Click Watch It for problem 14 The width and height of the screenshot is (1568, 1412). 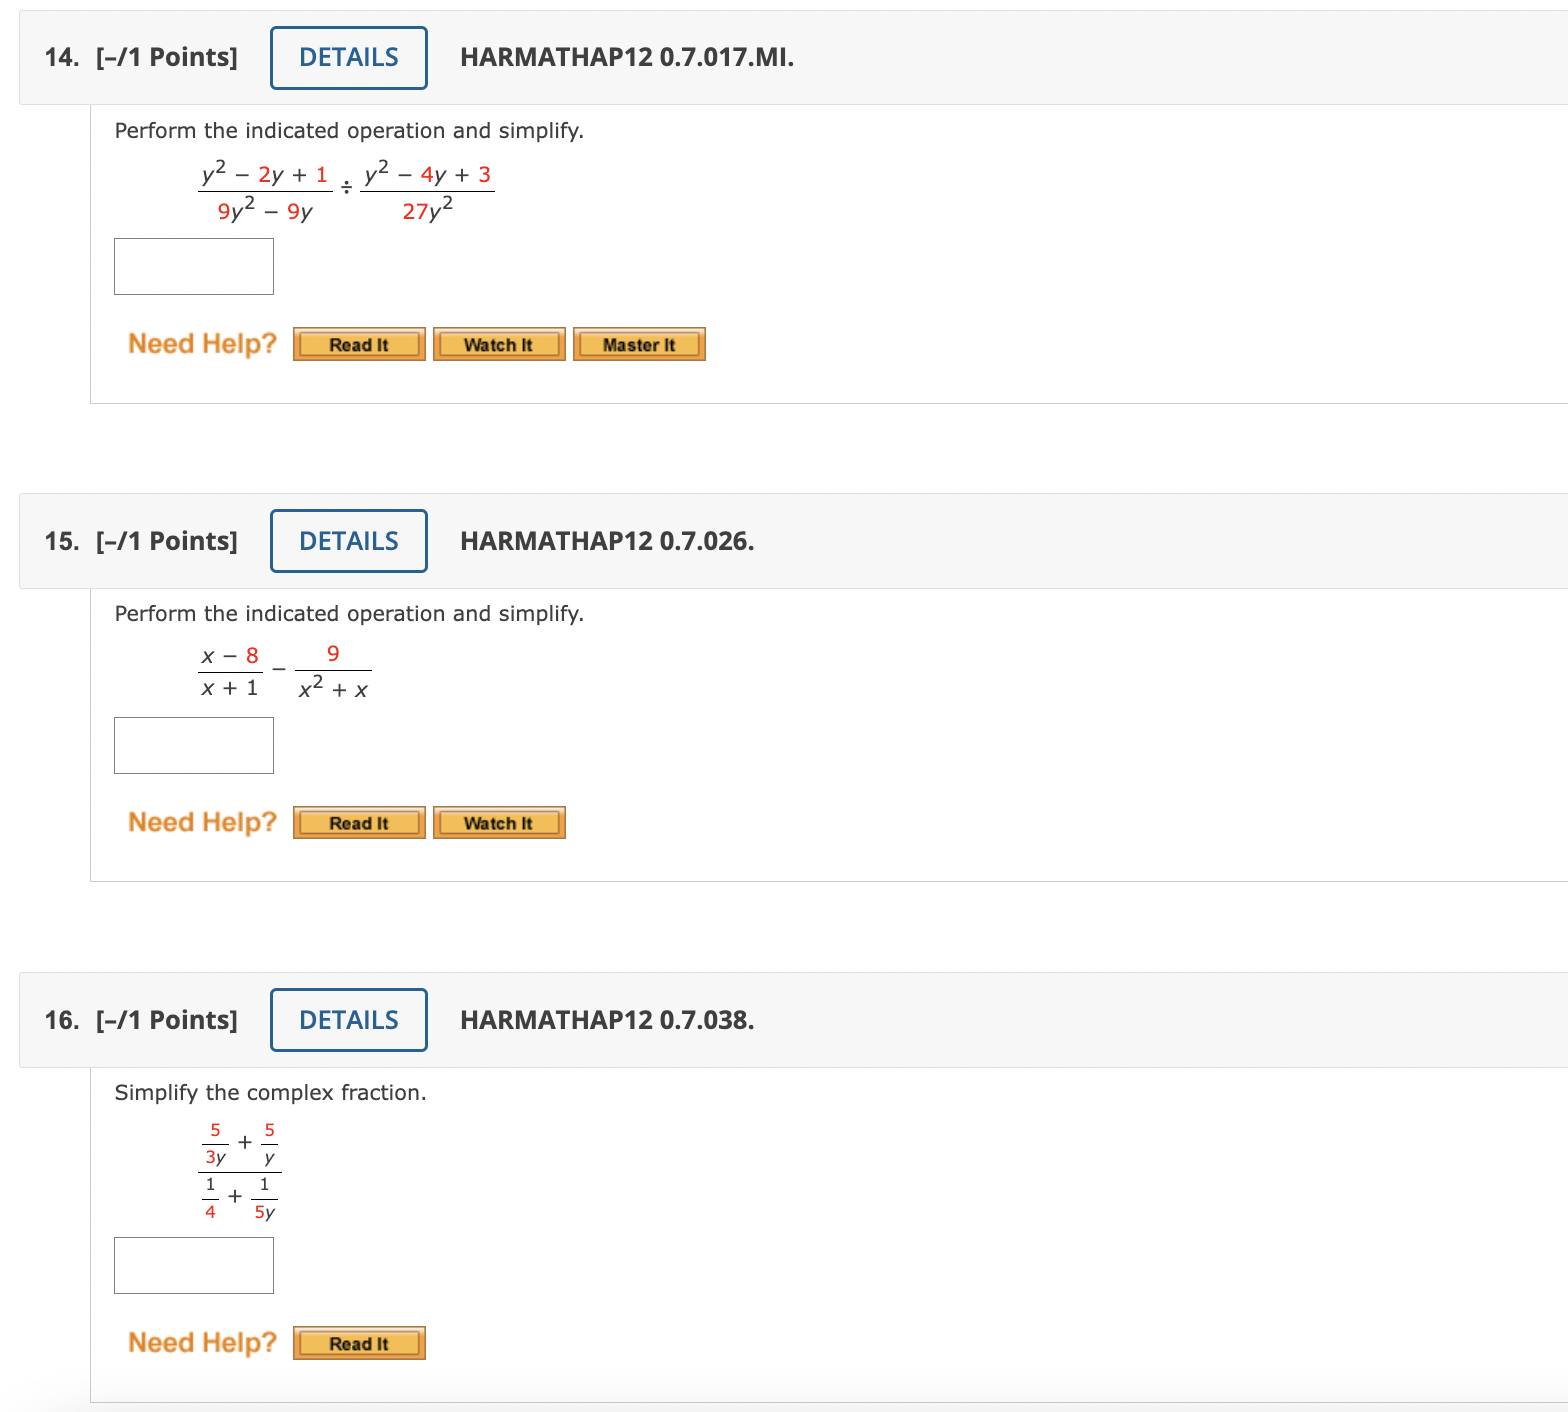pos(498,343)
